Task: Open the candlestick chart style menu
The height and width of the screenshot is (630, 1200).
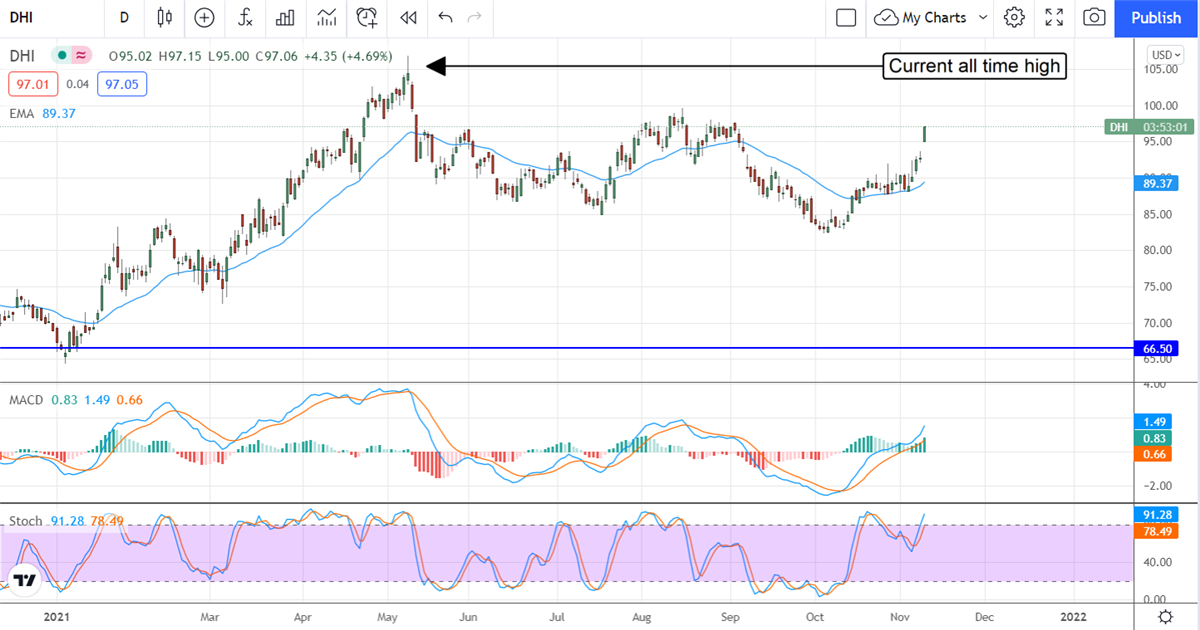Action: point(165,17)
